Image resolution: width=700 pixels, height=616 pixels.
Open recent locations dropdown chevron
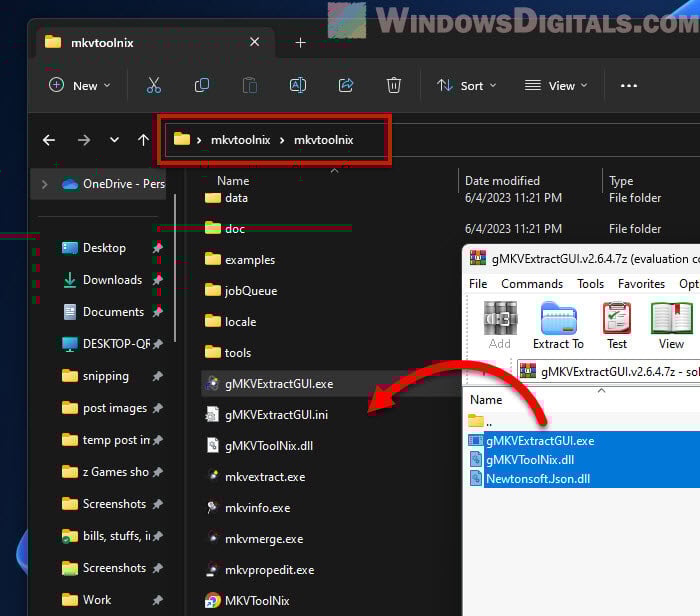[x=114, y=140]
